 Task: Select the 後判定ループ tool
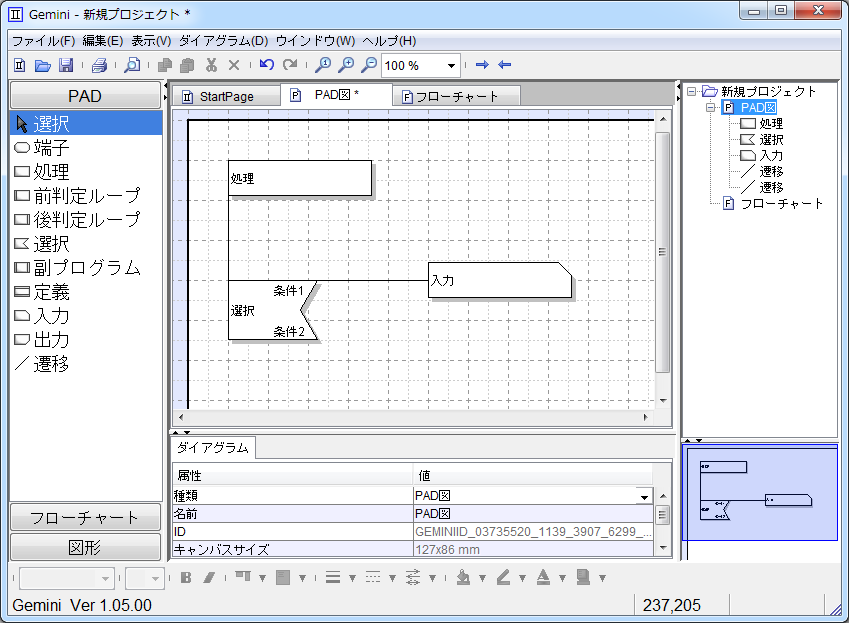[x=86, y=220]
